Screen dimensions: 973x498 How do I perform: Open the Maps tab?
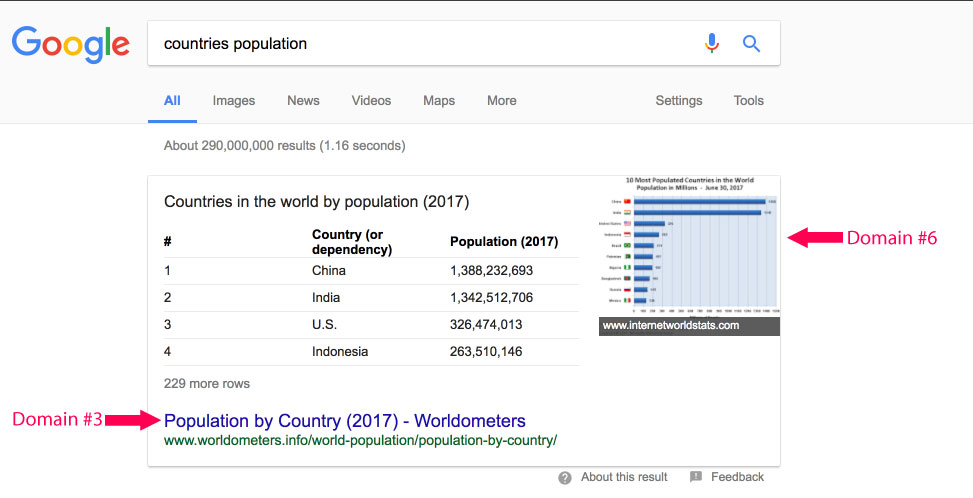tap(439, 100)
